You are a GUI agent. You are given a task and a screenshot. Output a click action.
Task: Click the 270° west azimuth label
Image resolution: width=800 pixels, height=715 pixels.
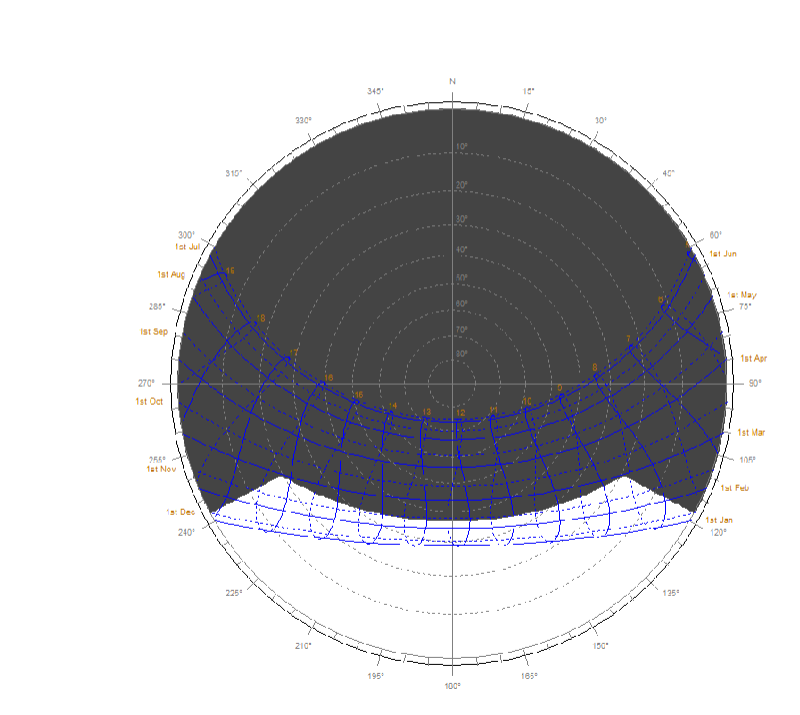coord(147,383)
